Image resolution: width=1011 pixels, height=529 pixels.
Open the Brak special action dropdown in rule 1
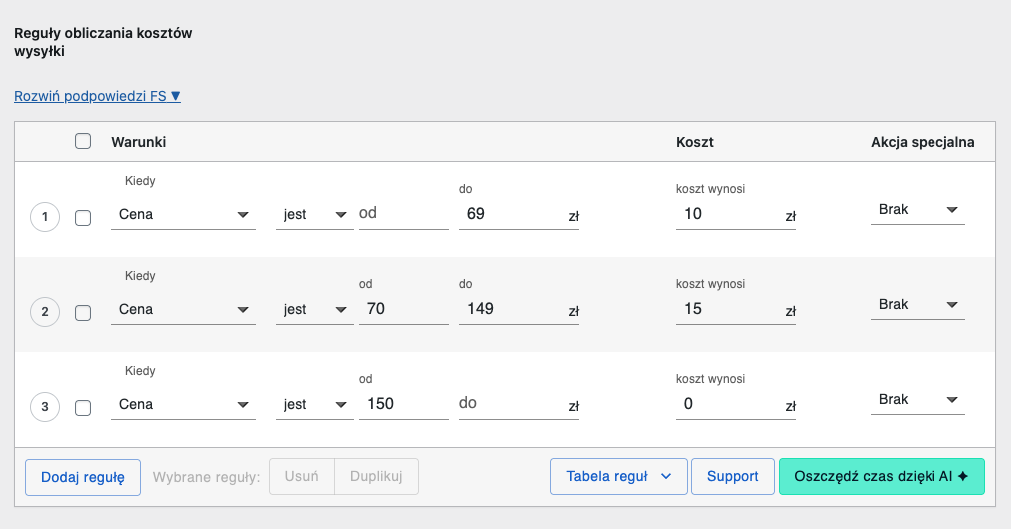[x=917, y=210]
